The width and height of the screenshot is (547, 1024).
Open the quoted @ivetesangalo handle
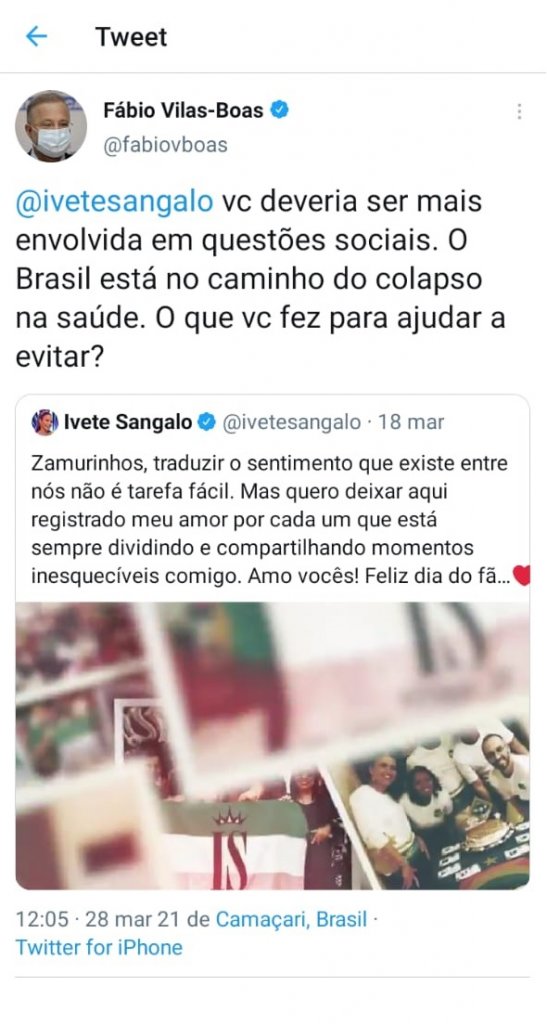coord(291,423)
